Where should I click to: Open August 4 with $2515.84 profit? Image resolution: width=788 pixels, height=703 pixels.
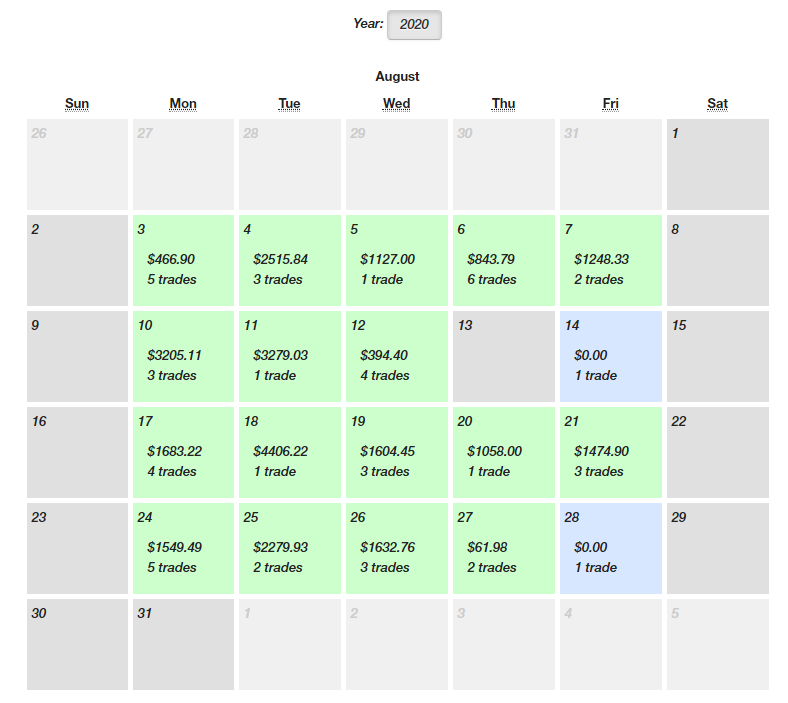tap(289, 260)
